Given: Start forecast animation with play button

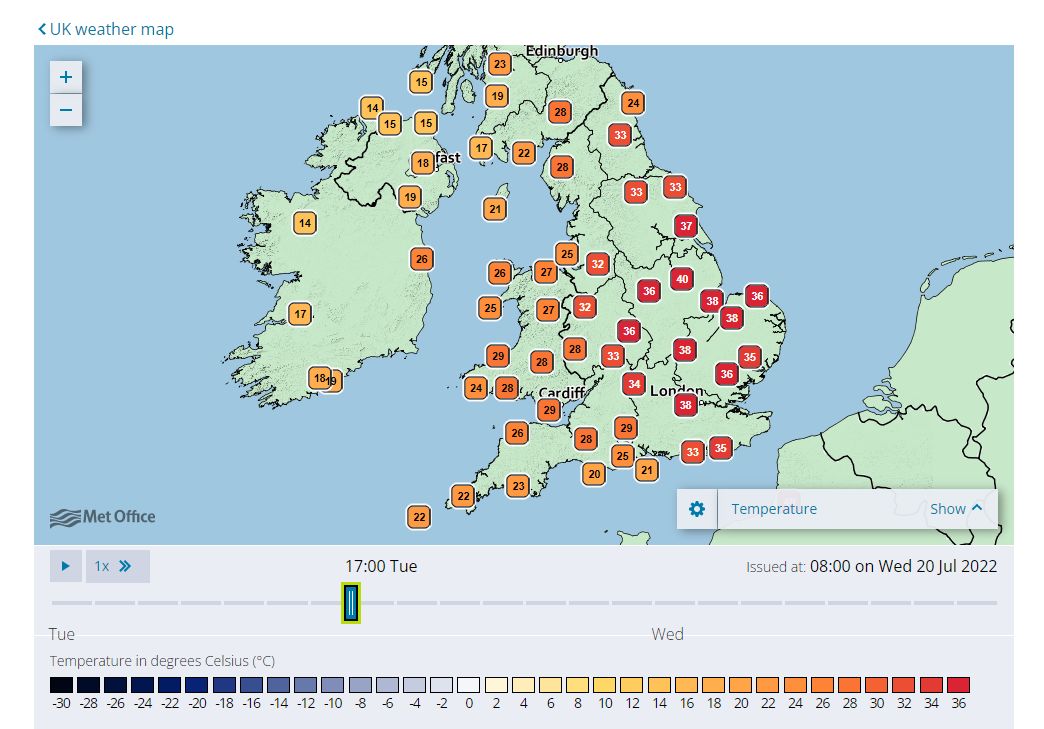Looking at the screenshot, I should pyautogui.click(x=65, y=567).
